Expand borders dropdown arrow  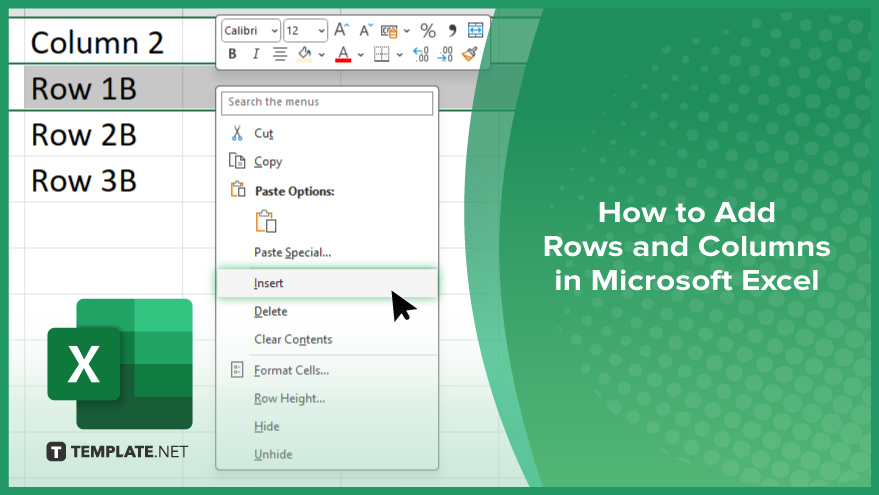point(399,55)
